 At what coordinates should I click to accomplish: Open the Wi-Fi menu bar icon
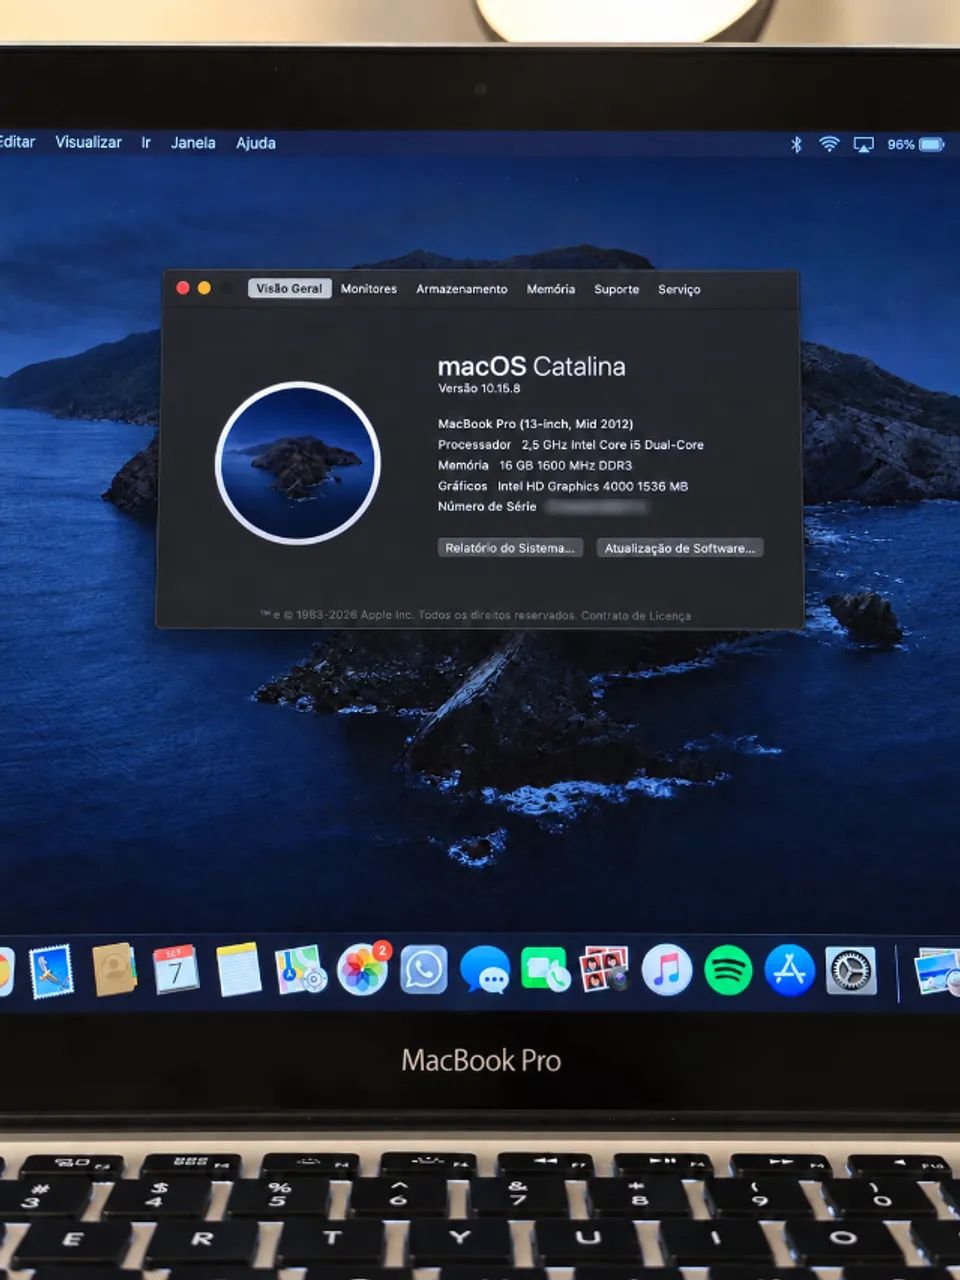pyautogui.click(x=829, y=144)
